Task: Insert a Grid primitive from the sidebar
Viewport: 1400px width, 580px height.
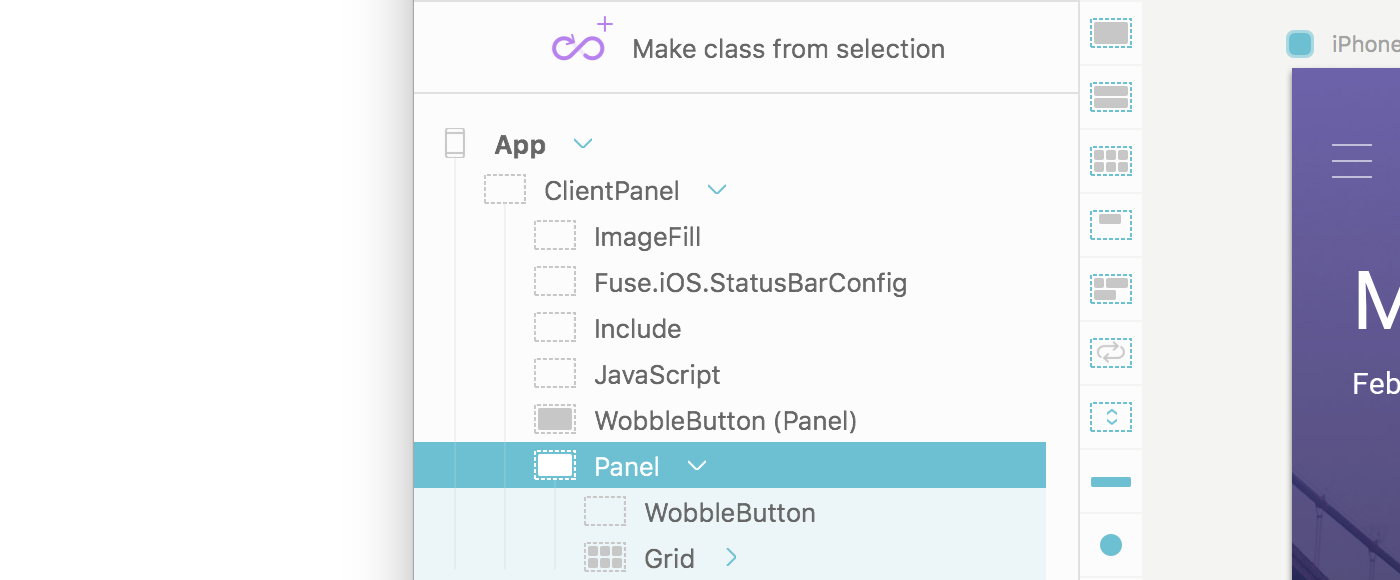Action: [1111, 161]
